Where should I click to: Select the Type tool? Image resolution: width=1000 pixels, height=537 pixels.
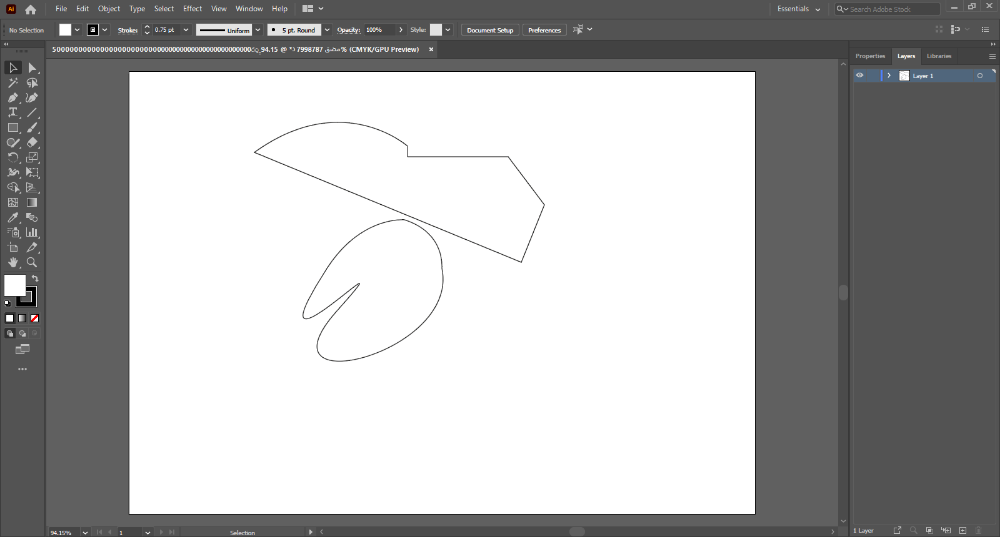click(13, 112)
